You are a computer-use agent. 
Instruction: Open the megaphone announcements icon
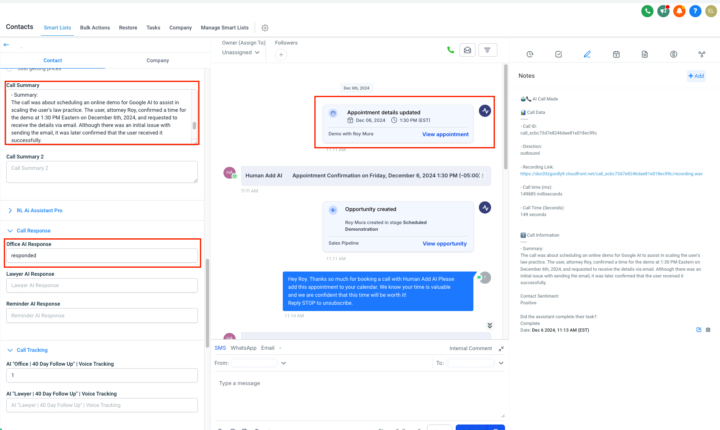pyautogui.click(x=663, y=11)
